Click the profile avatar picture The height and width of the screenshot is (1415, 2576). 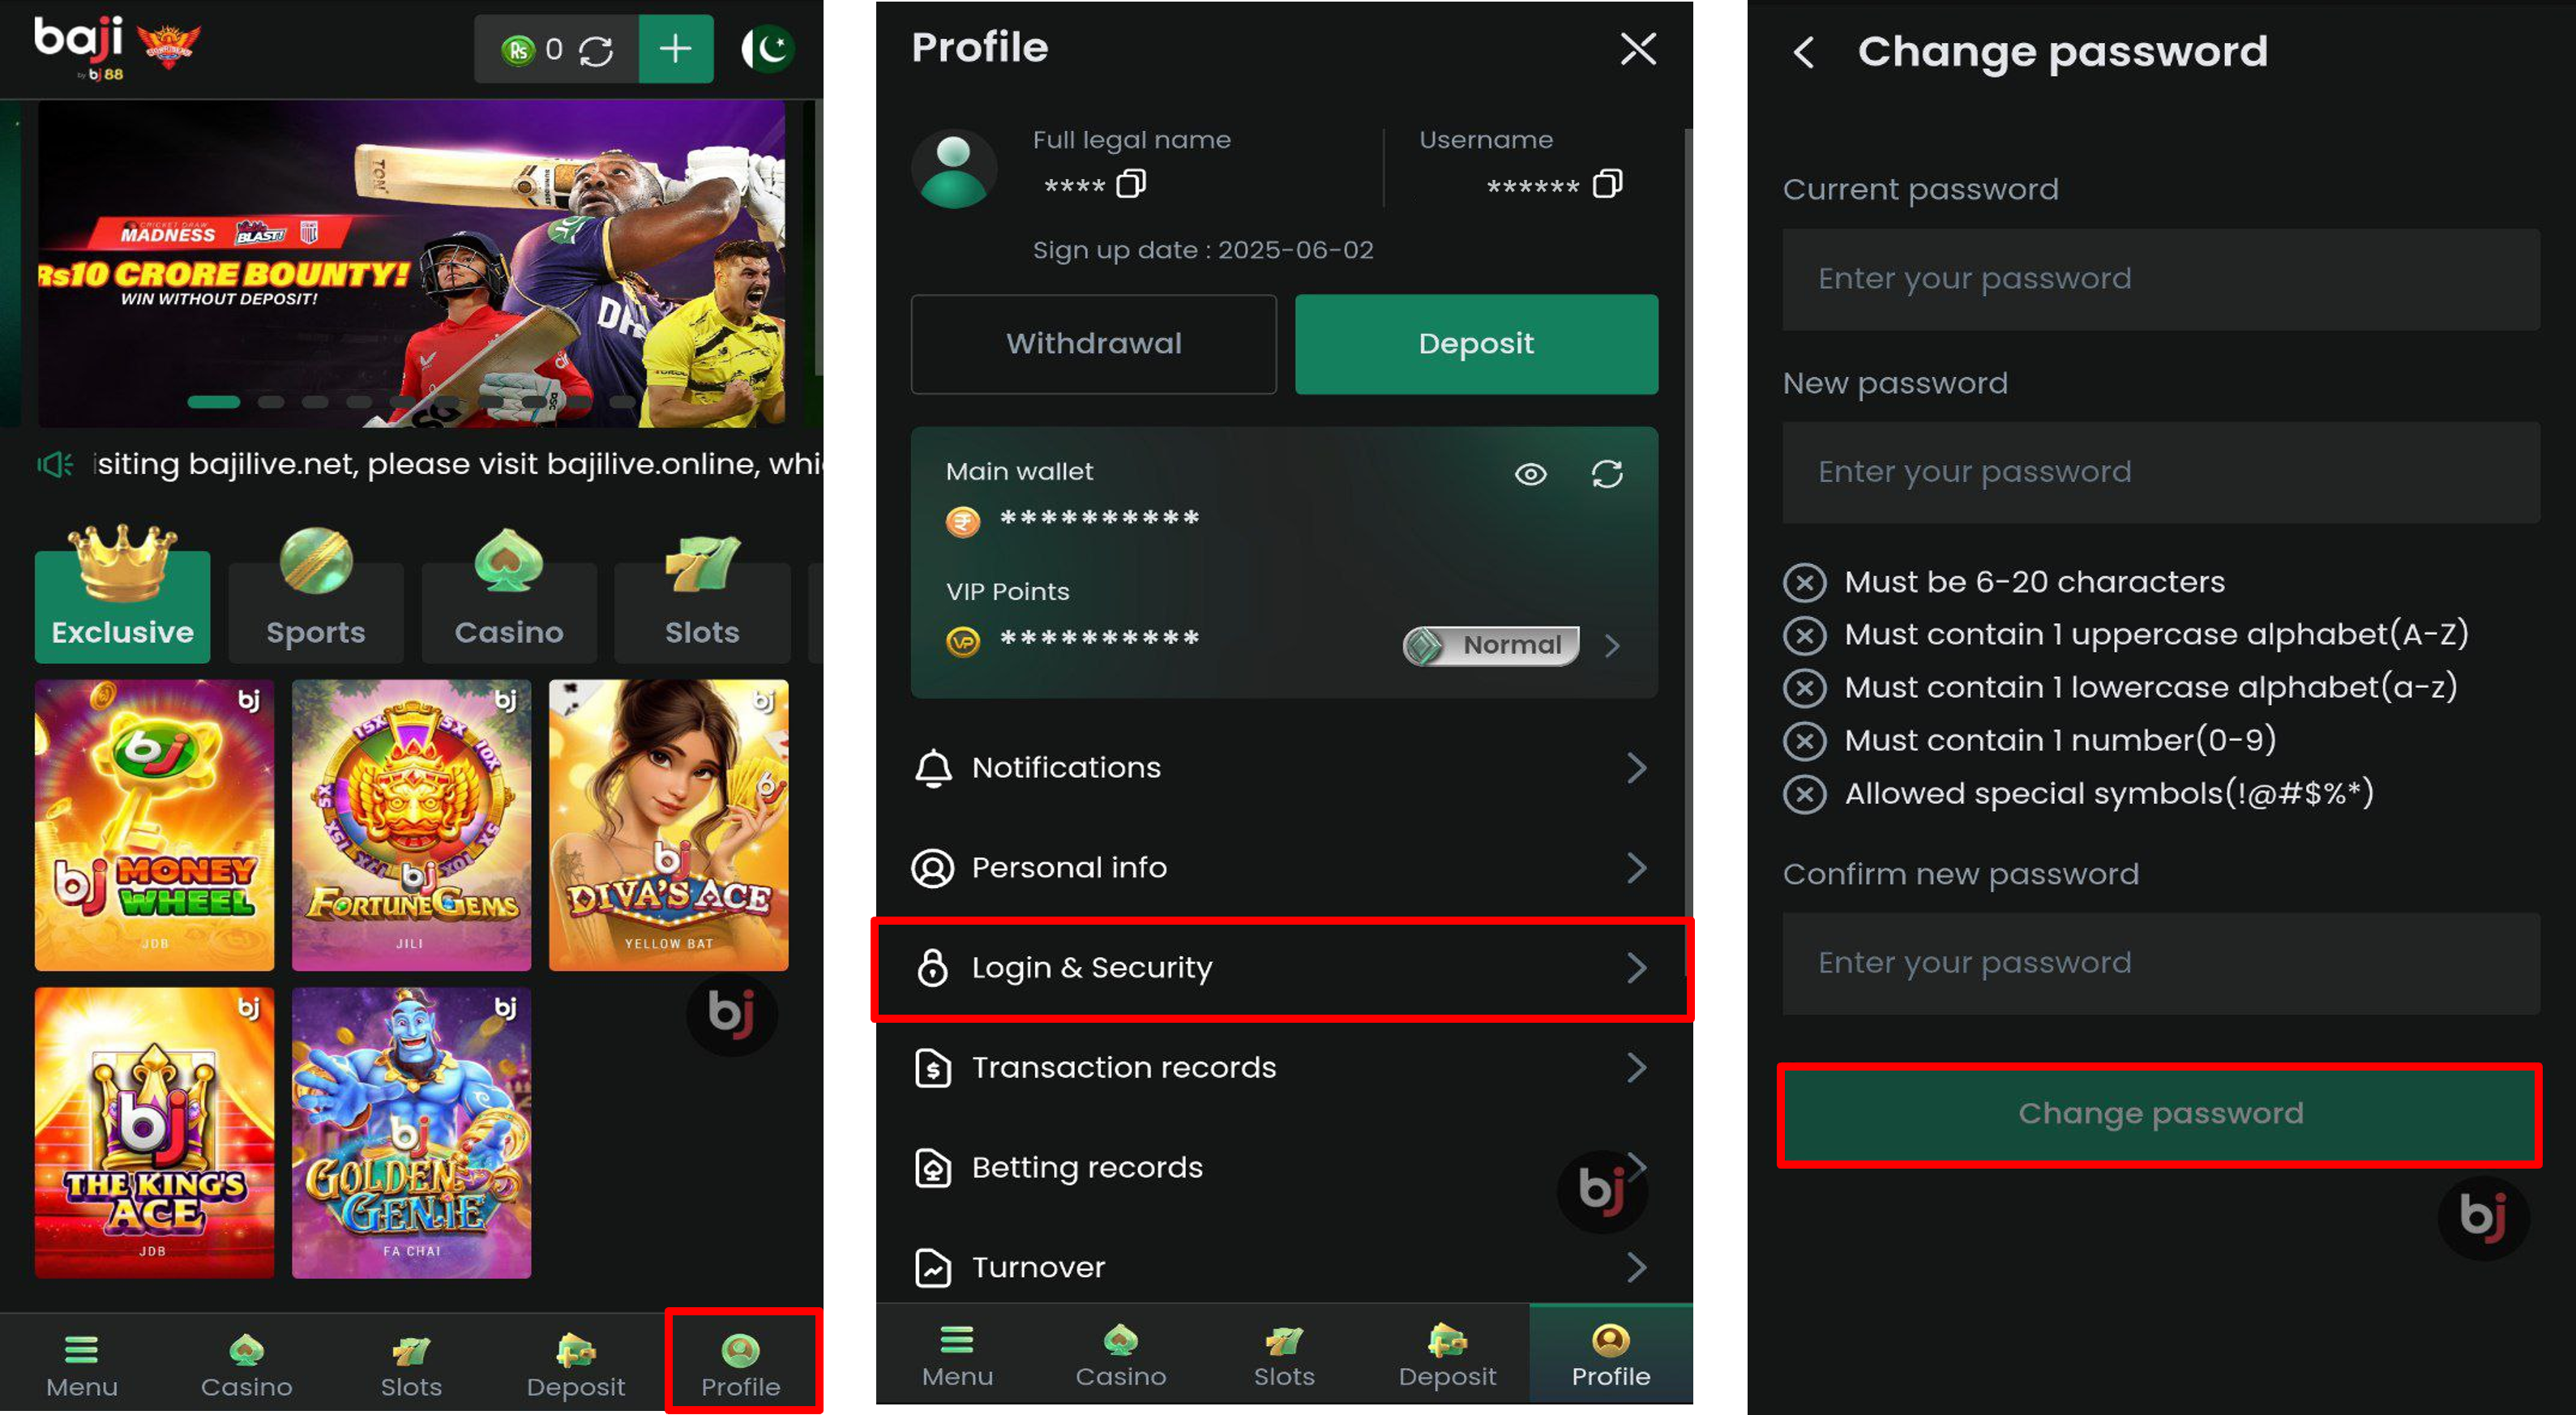point(954,168)
